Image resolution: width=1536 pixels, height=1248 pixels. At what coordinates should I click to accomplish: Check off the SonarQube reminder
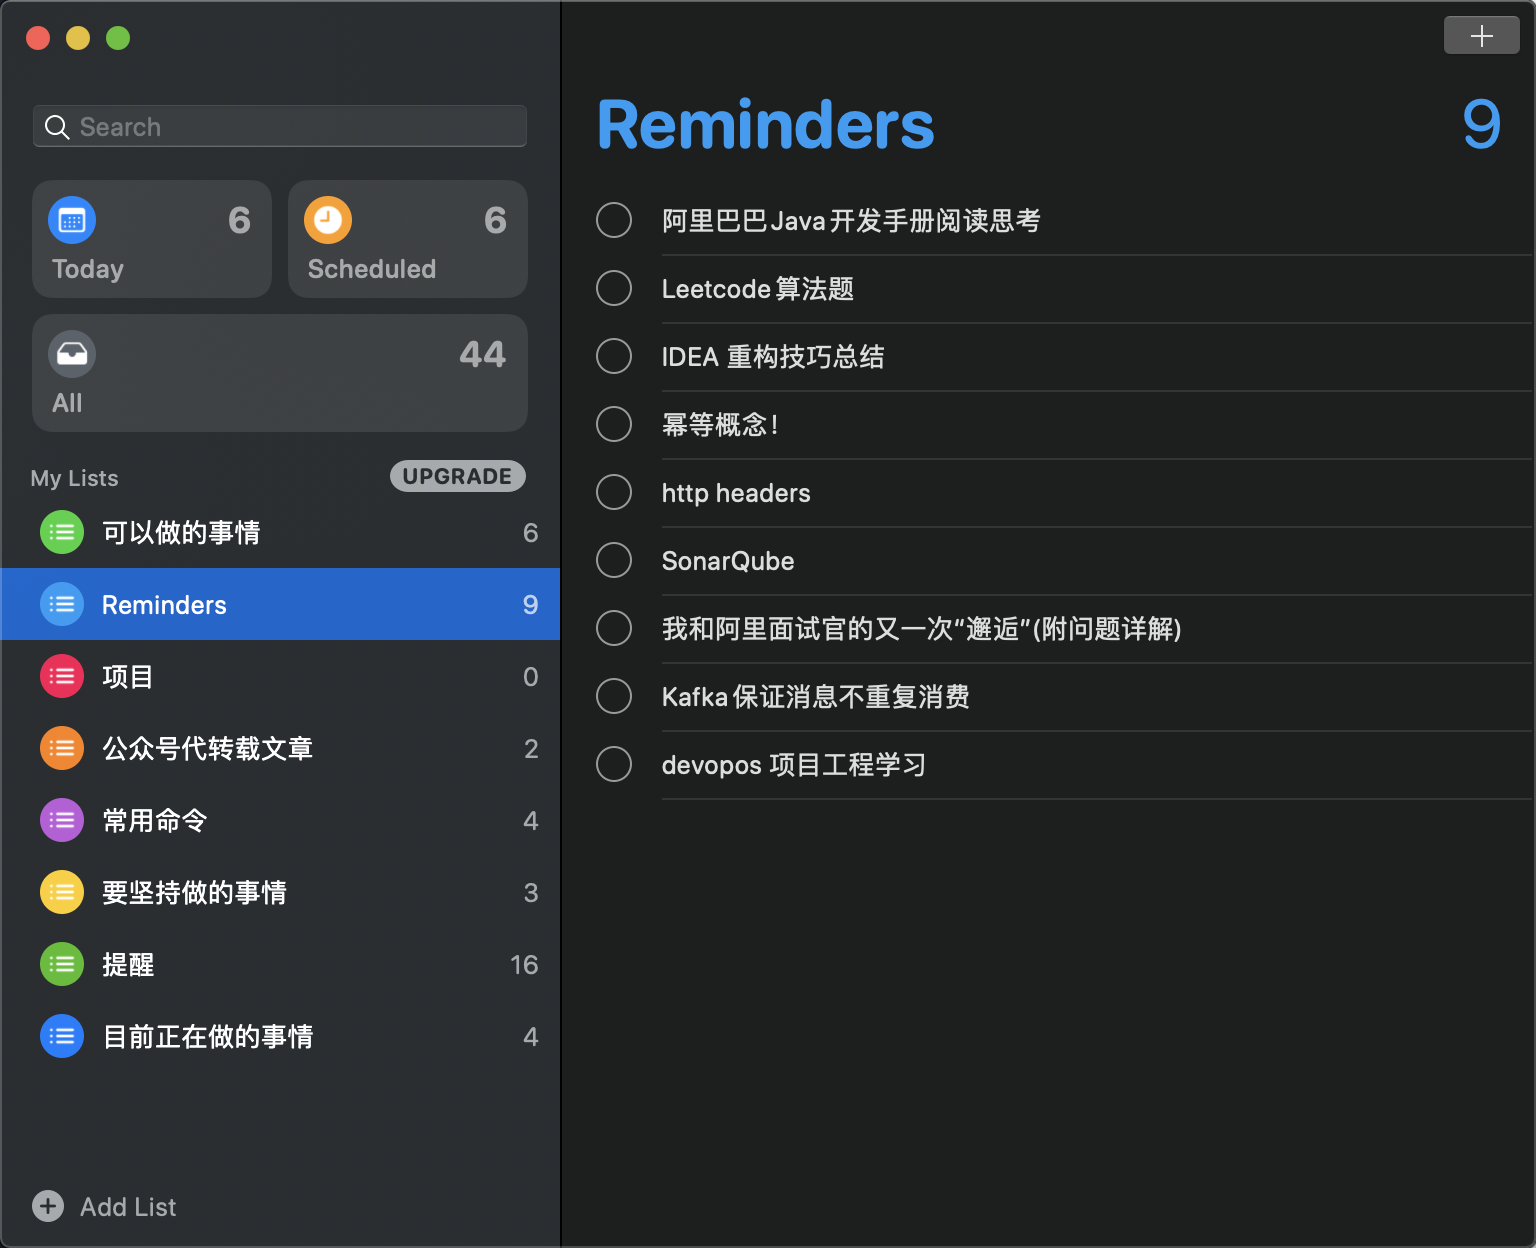(614, 560)
